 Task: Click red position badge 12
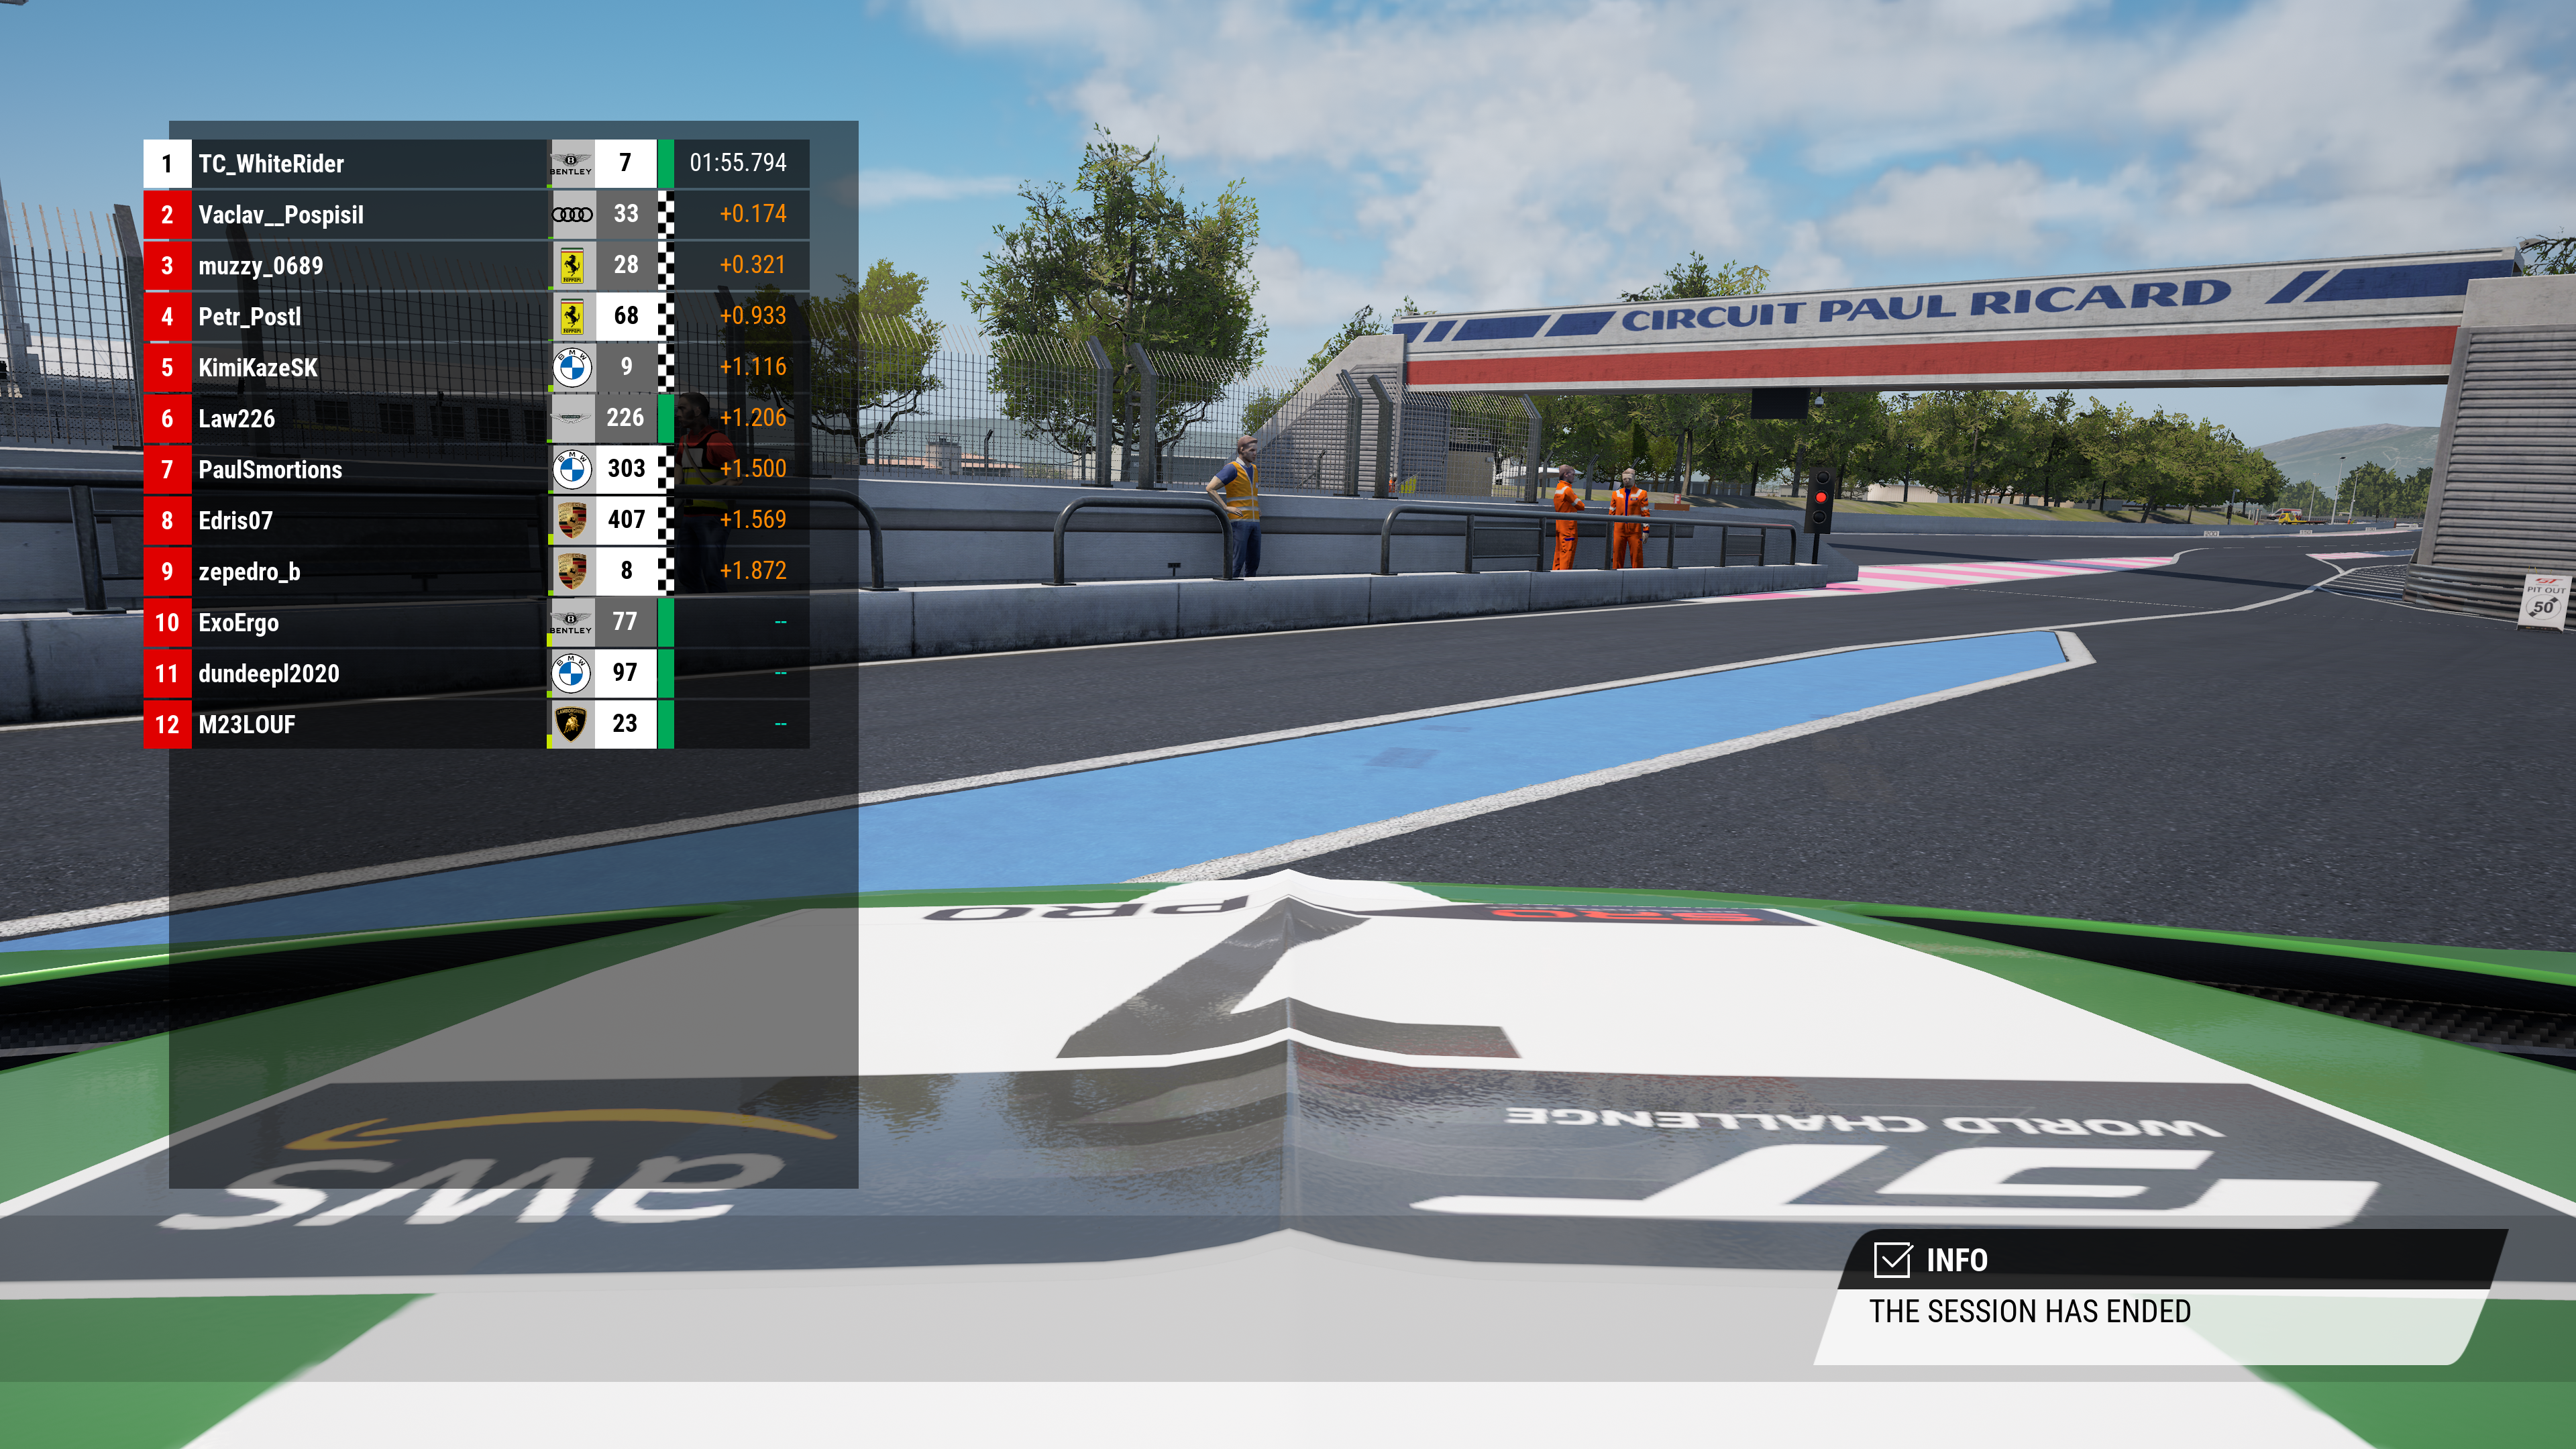click(167, 725)
